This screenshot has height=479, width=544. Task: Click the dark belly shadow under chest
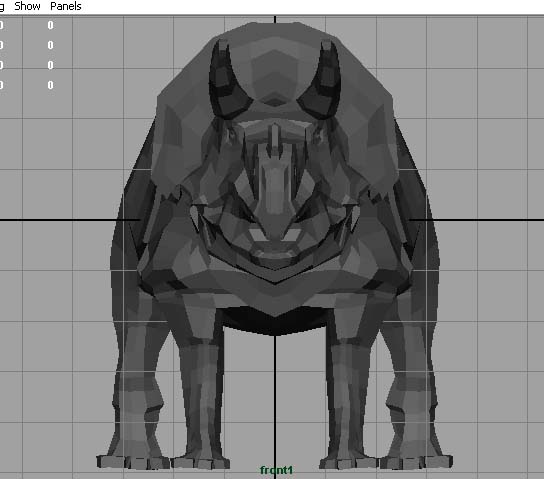coord(275,322)
